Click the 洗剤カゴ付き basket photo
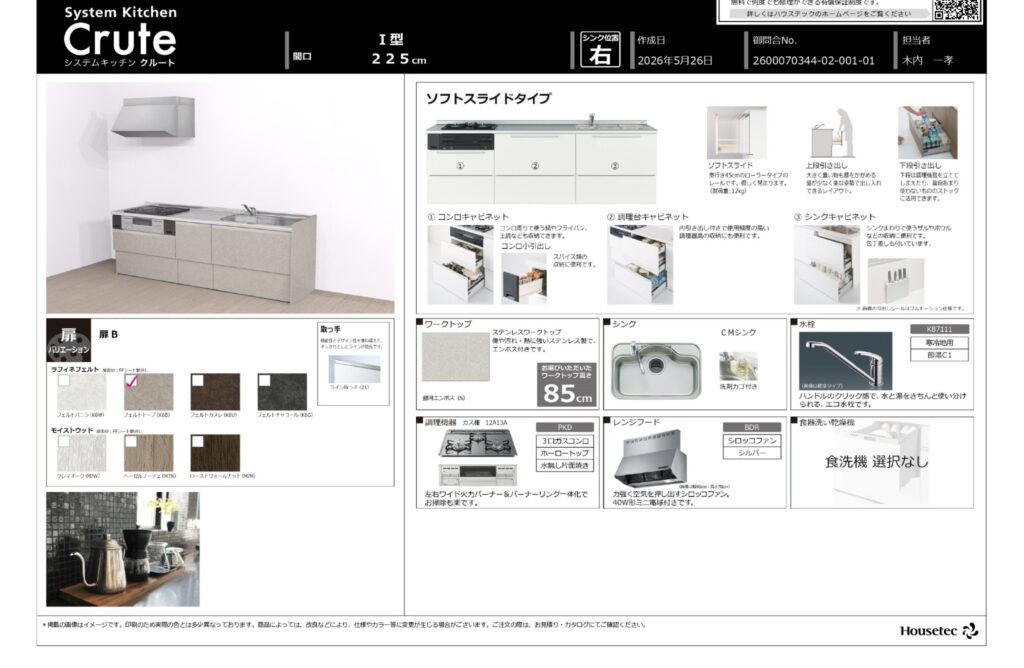The height and width of the screenshot is (668, 1024). (739, 366)
